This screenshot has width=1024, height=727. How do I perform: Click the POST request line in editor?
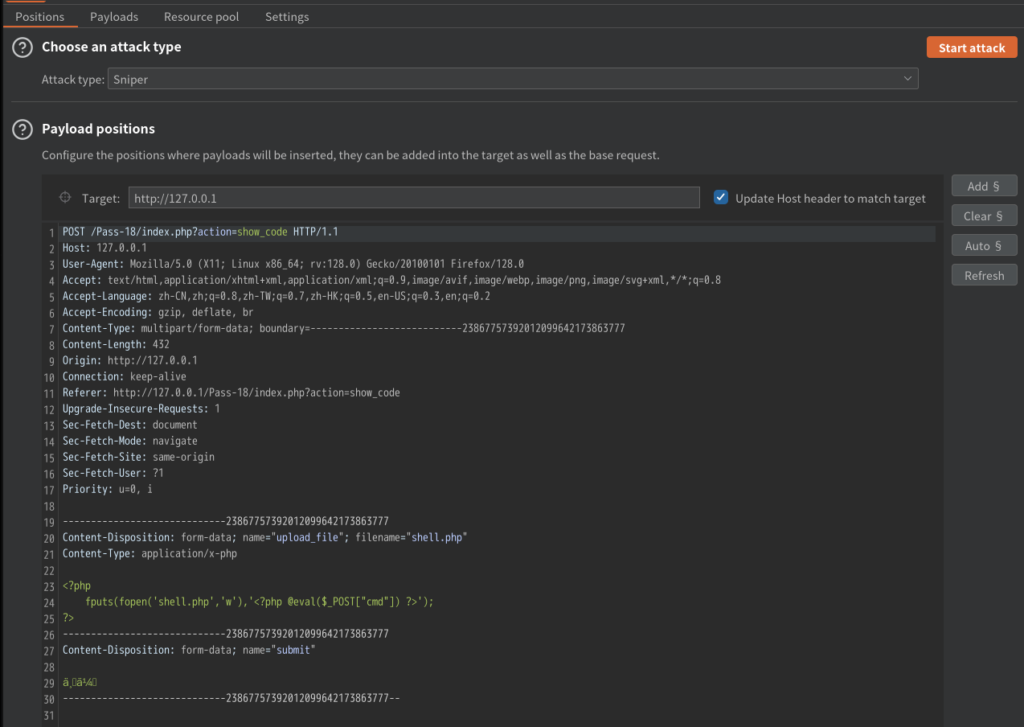tap(200, 232)
